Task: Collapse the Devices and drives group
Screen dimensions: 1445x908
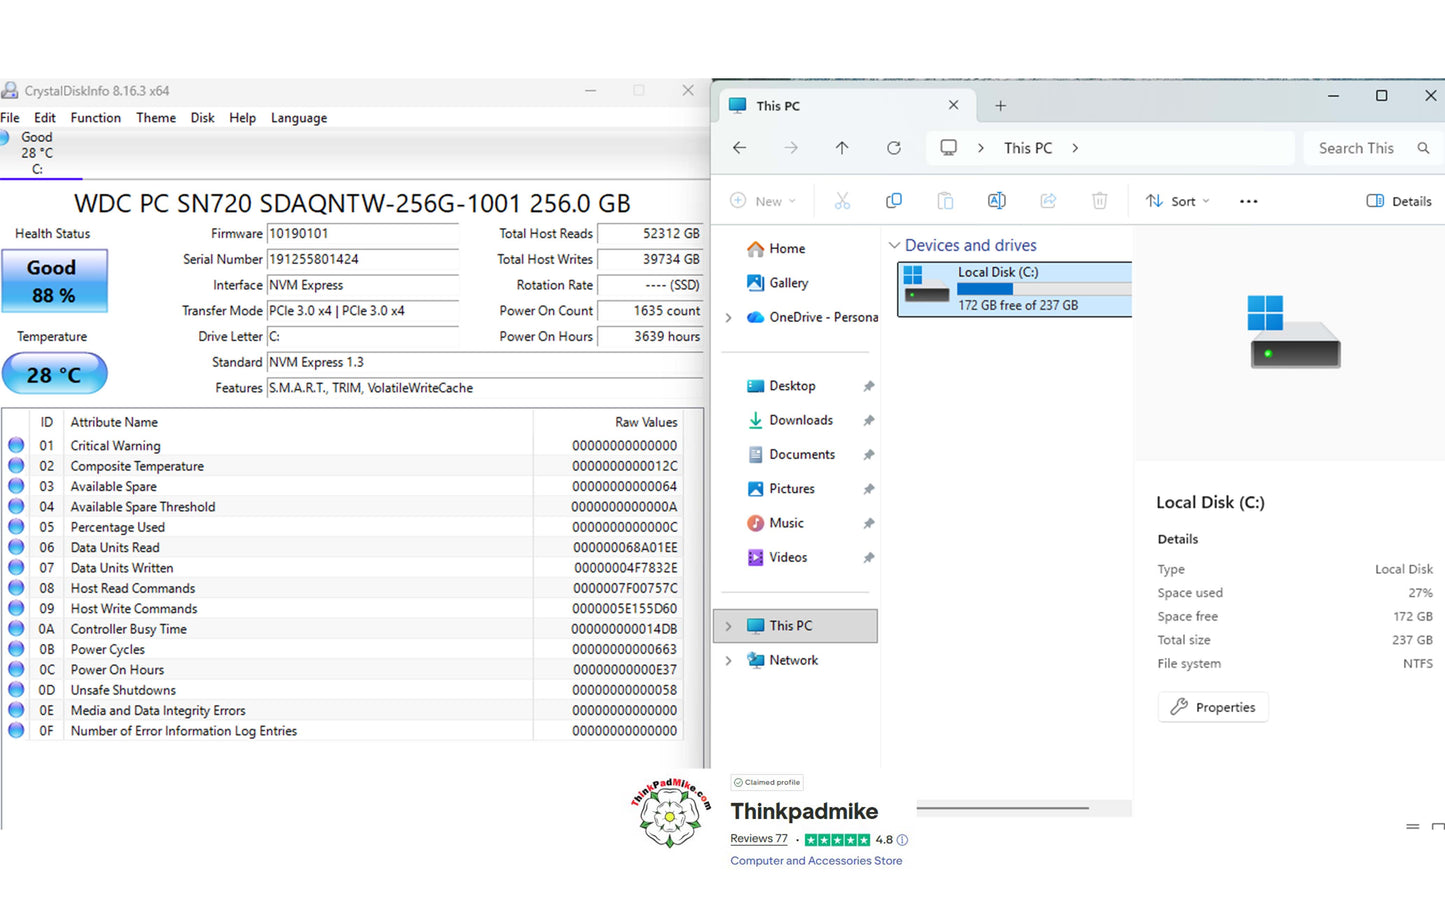Action: point(894,246)
